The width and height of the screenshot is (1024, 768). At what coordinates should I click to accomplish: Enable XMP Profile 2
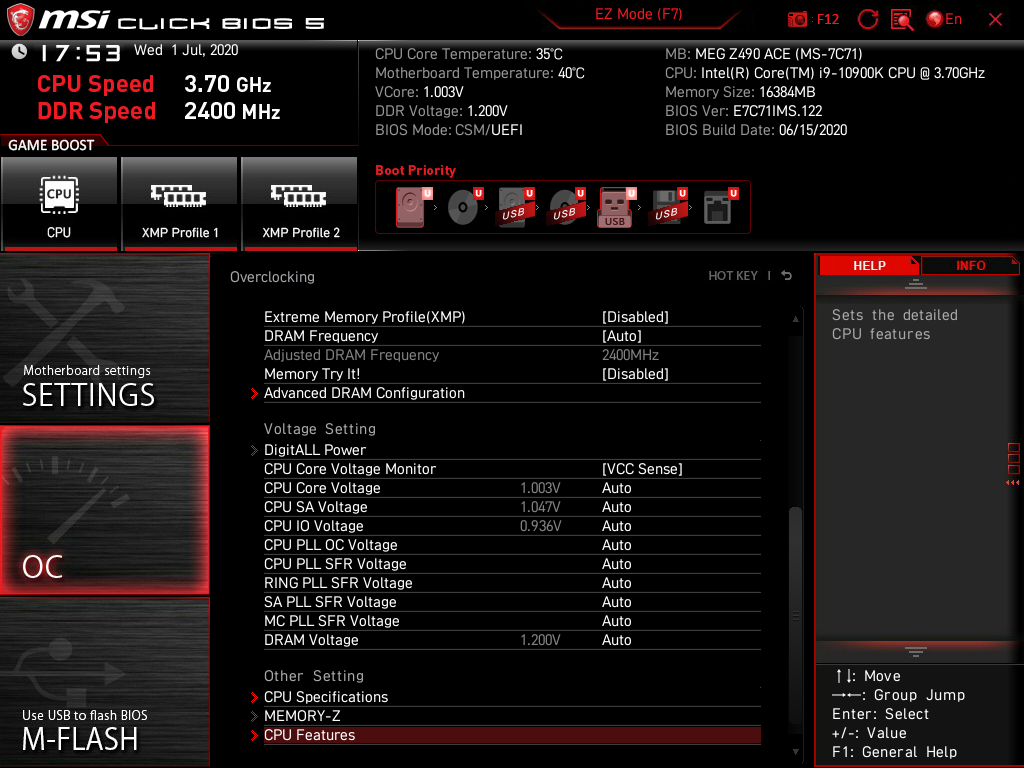pos(300,203)
